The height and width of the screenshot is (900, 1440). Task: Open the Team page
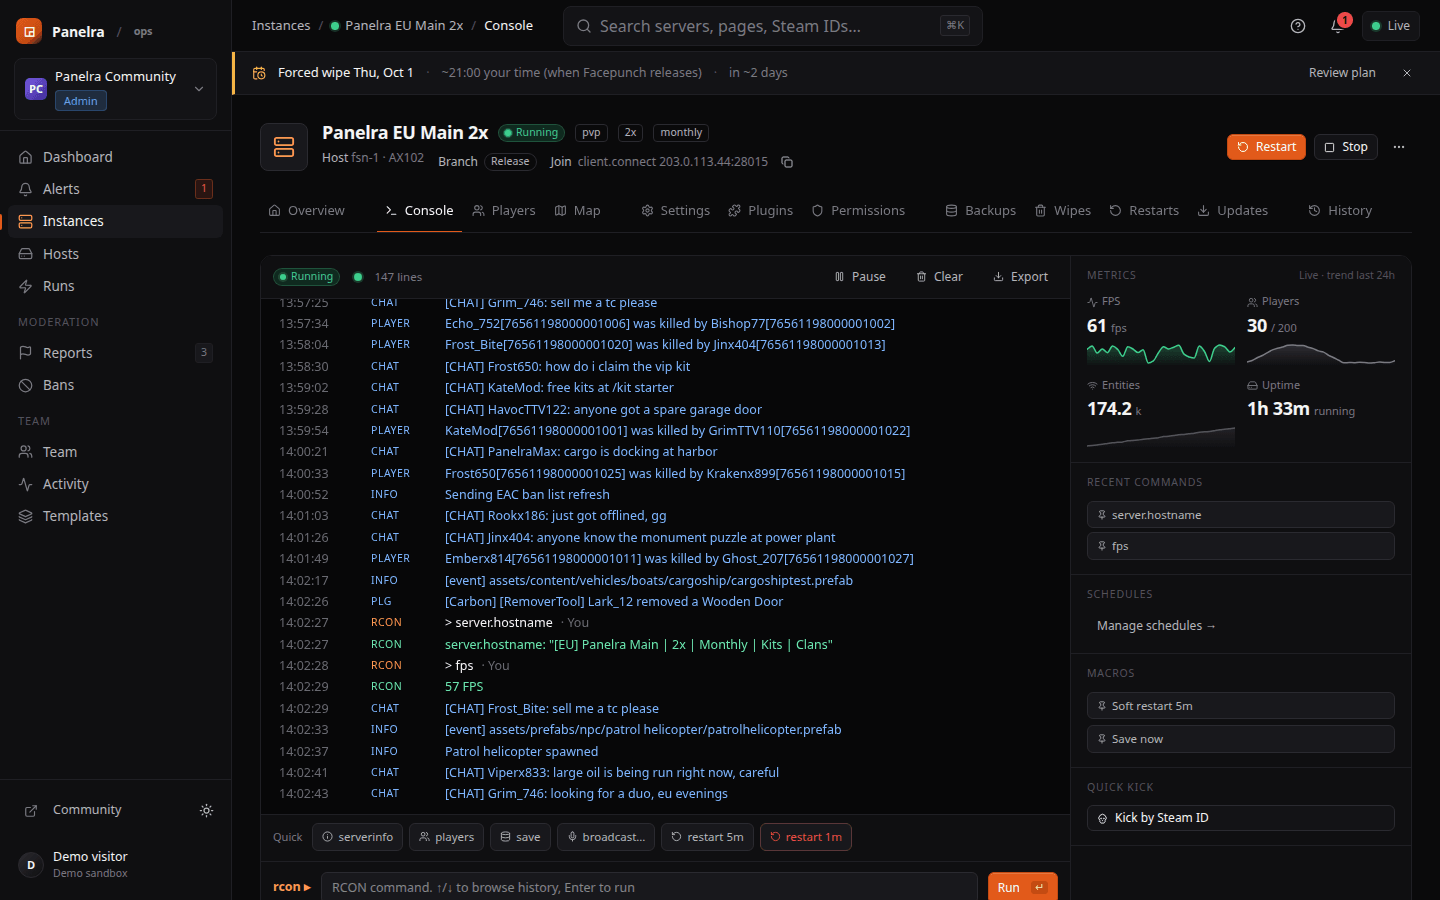pyautogui.click(x=115, y=452)
